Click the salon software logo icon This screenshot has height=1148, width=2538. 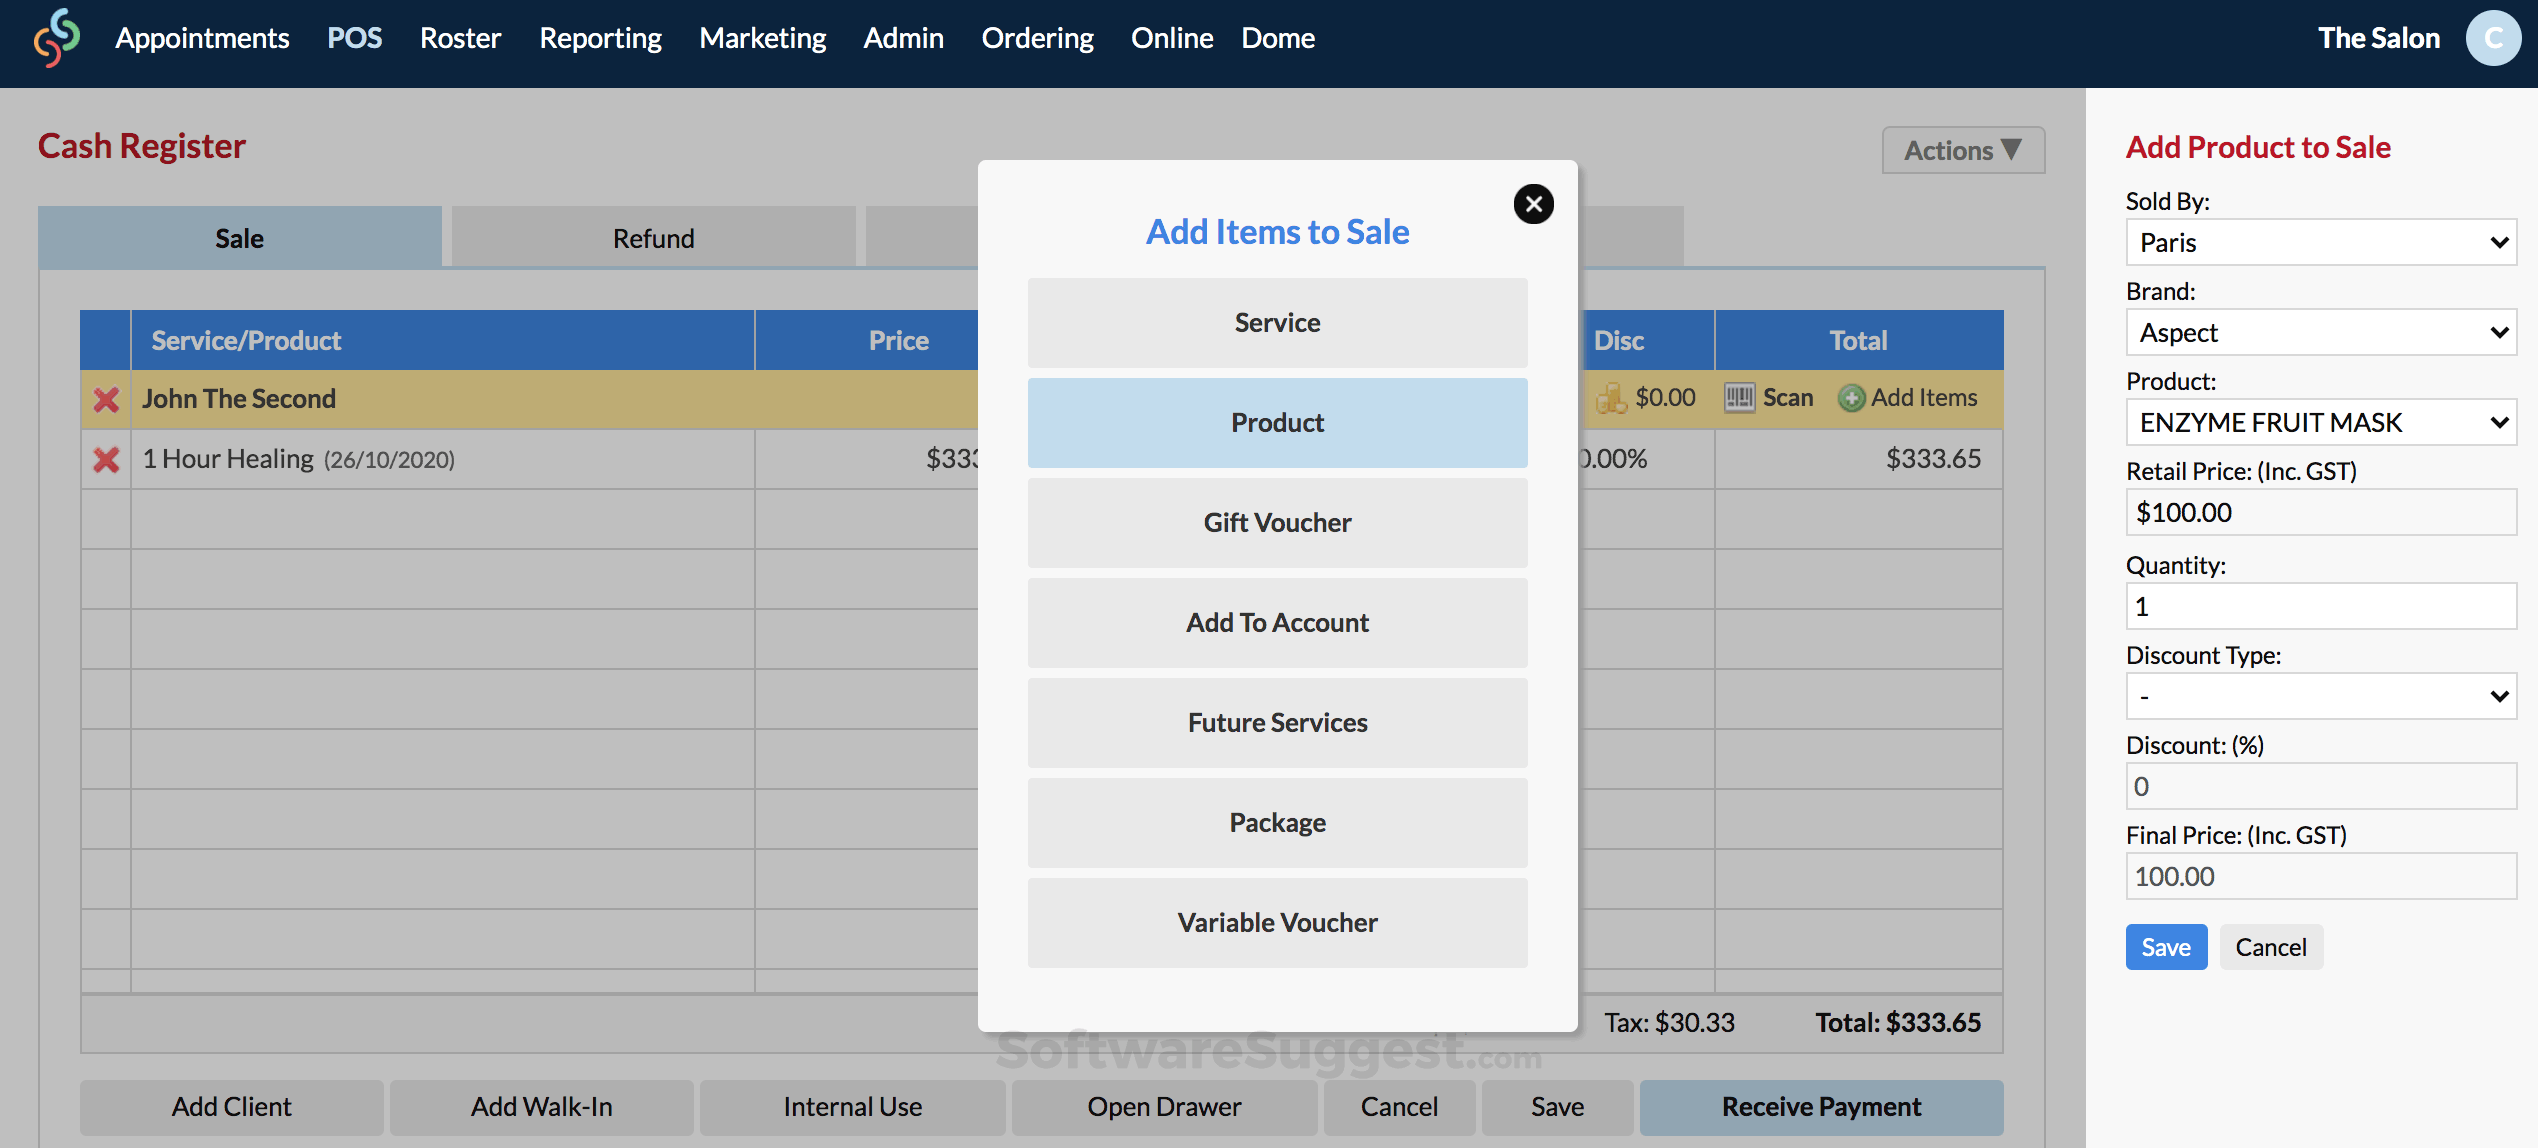click(56, 38)
